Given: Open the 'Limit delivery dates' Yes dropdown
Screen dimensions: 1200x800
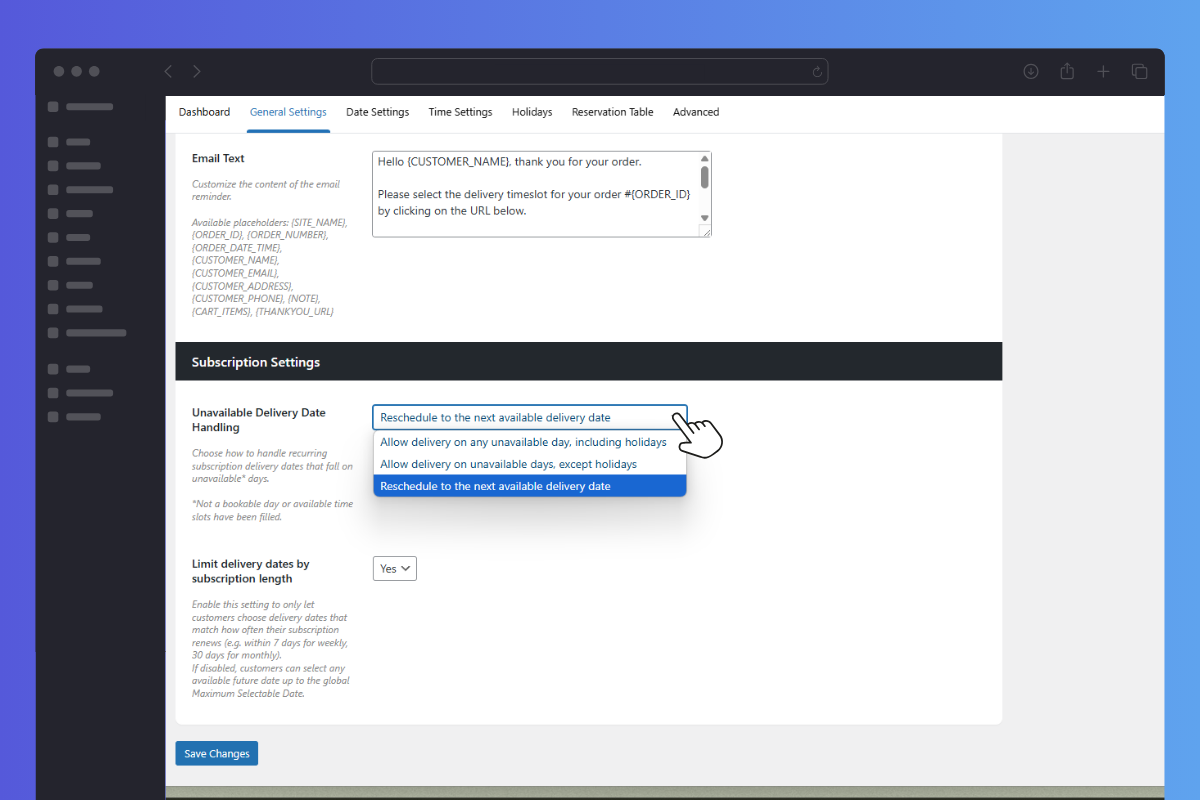Looking at the screenshot, I should [394, 568].
